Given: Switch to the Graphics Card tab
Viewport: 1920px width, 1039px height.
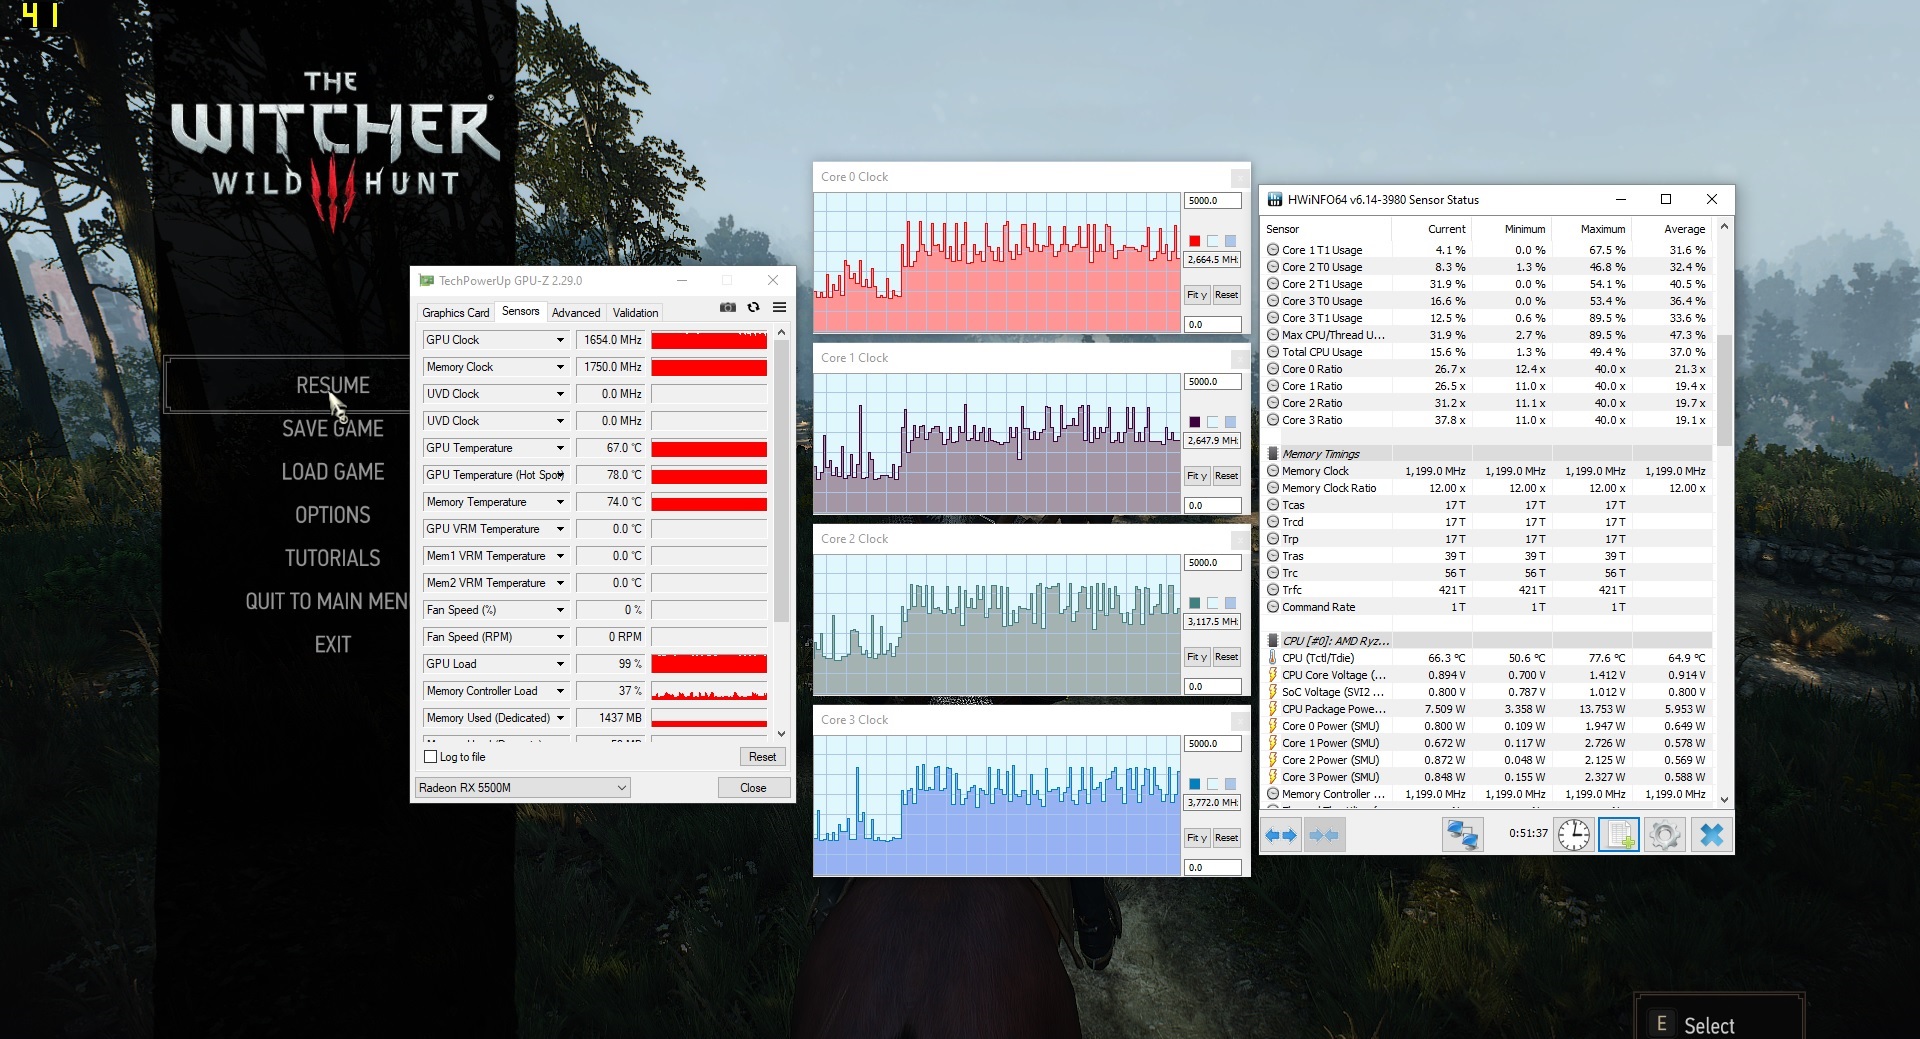Looking at the screenshot, I should coord(456,313).
